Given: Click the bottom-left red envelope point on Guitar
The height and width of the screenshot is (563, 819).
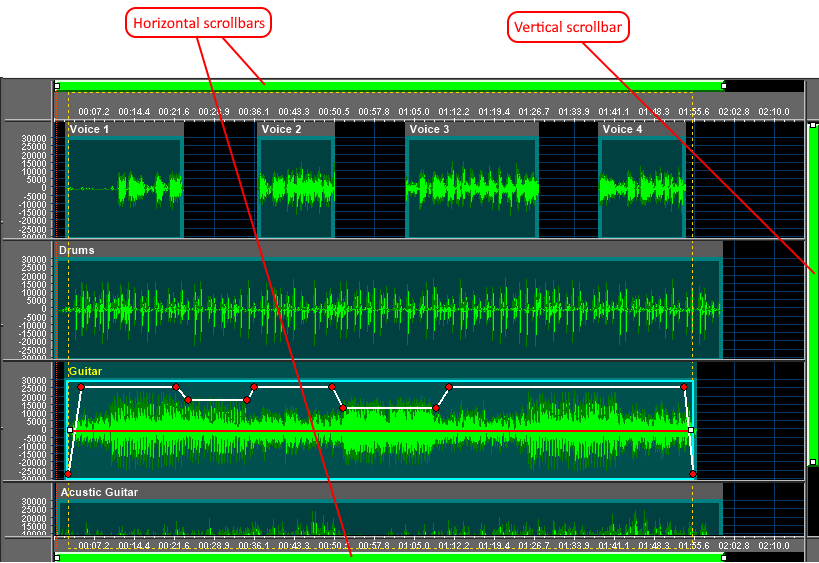Looking at the screenshot, I should pos(68,473).
